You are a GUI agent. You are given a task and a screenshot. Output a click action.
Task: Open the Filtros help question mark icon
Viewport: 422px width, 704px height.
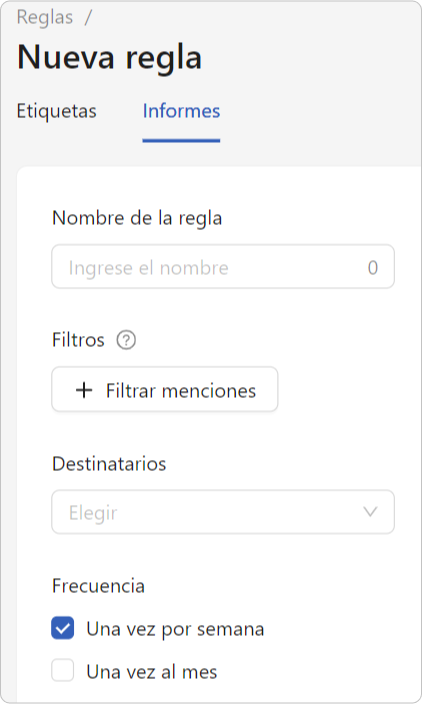[126, 340]
